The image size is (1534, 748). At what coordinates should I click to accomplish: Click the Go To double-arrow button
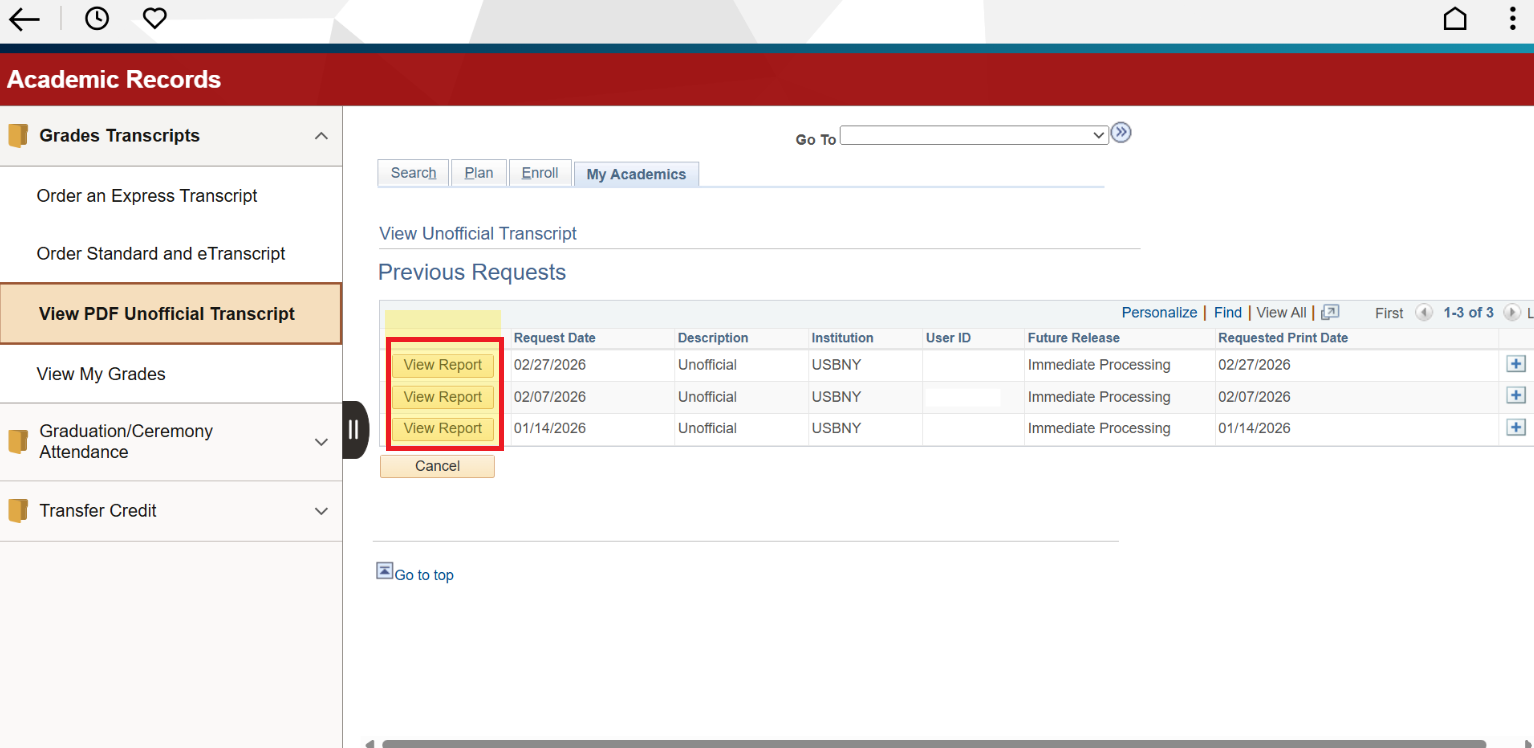[x=1120, y=133]
